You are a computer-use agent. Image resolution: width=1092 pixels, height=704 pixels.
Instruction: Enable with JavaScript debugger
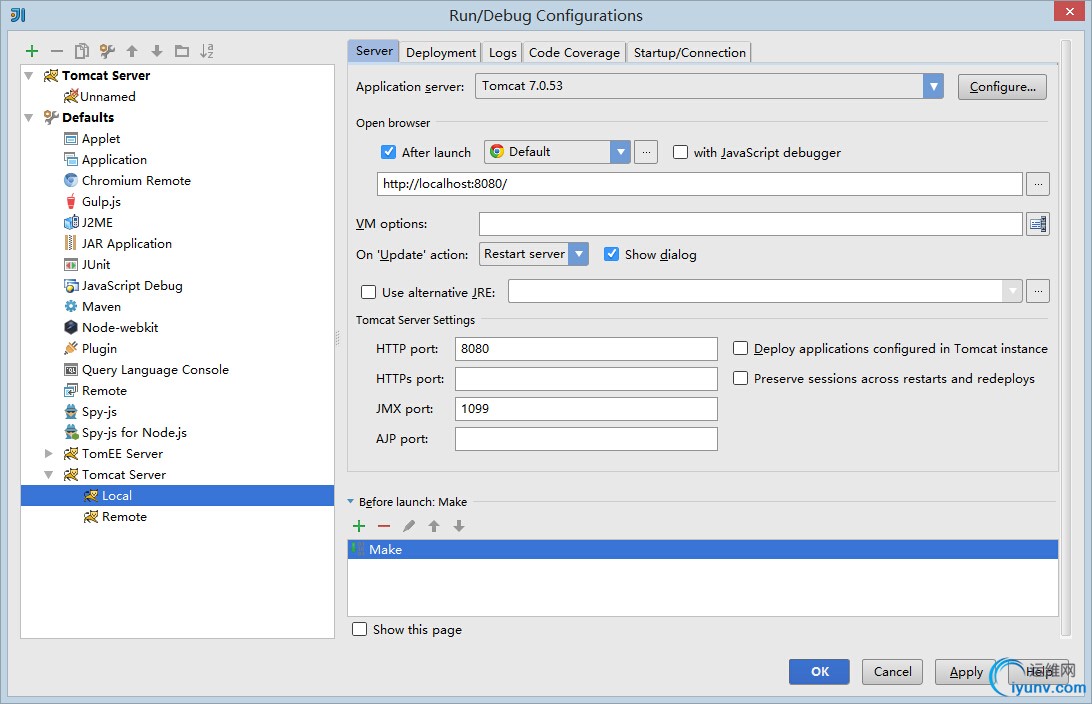(x=680, y=152)
